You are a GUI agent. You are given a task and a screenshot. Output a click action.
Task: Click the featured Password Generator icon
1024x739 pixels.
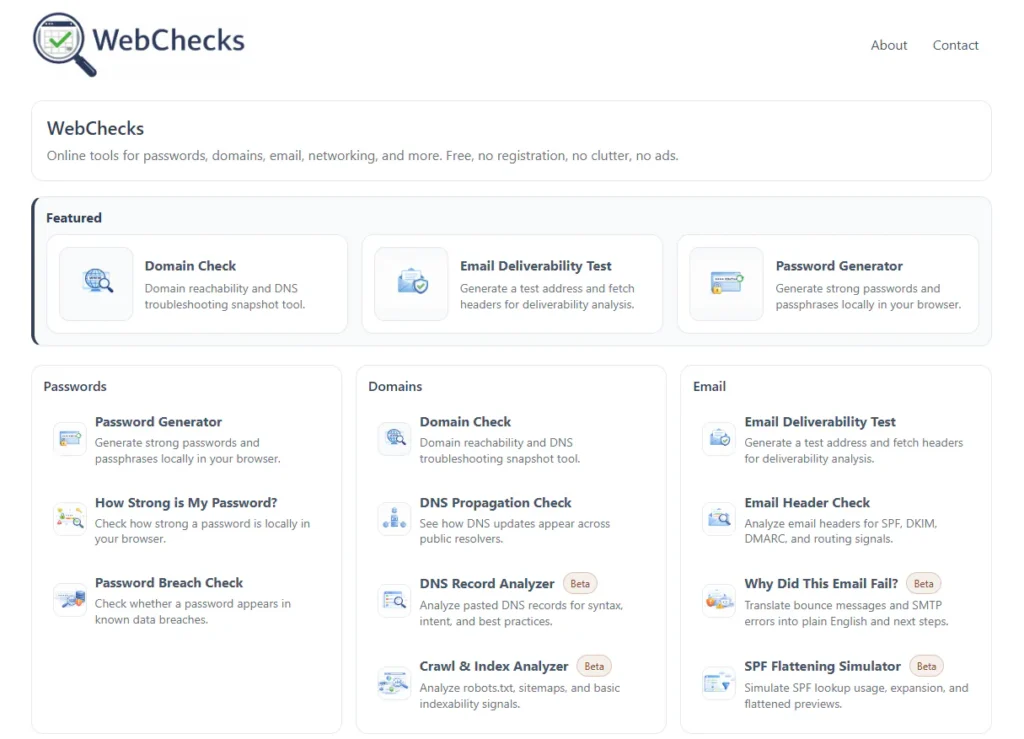click(727, 284)
